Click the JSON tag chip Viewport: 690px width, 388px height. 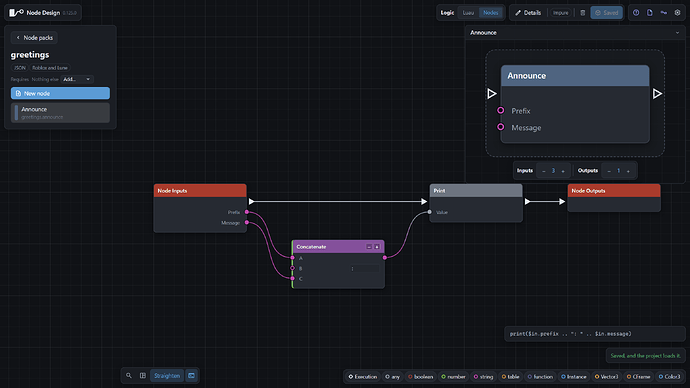click(x=19, y=68)
